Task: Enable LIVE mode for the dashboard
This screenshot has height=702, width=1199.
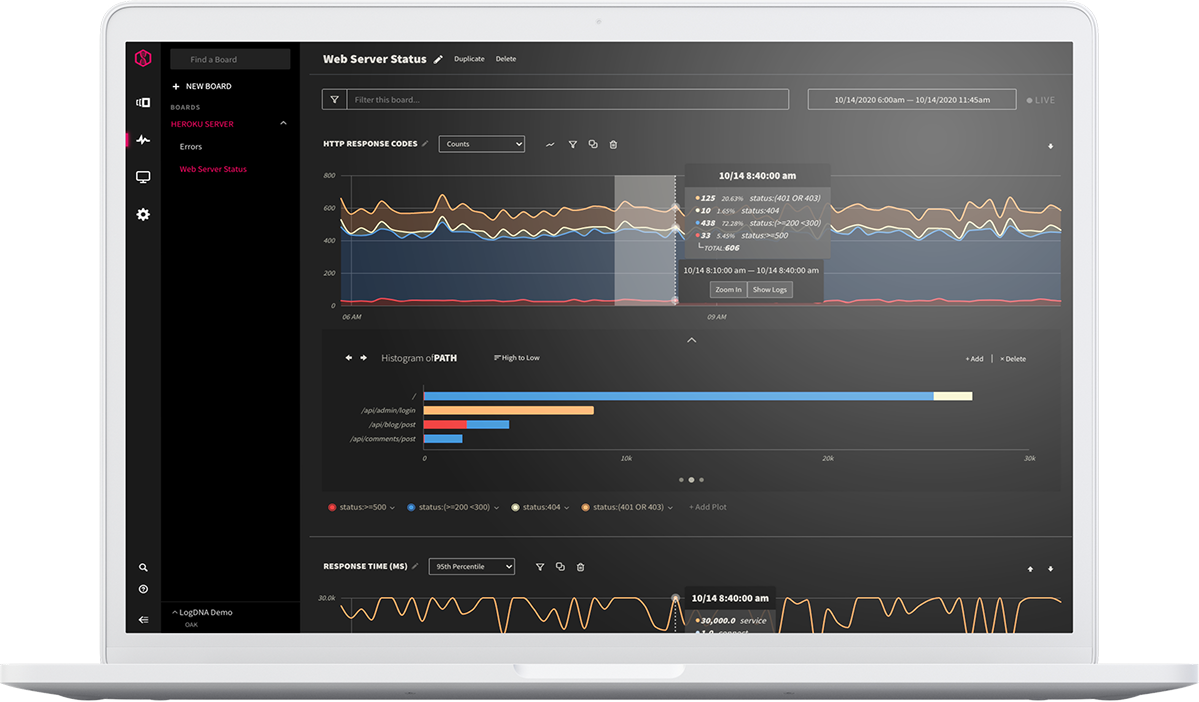Action: 1042,99
